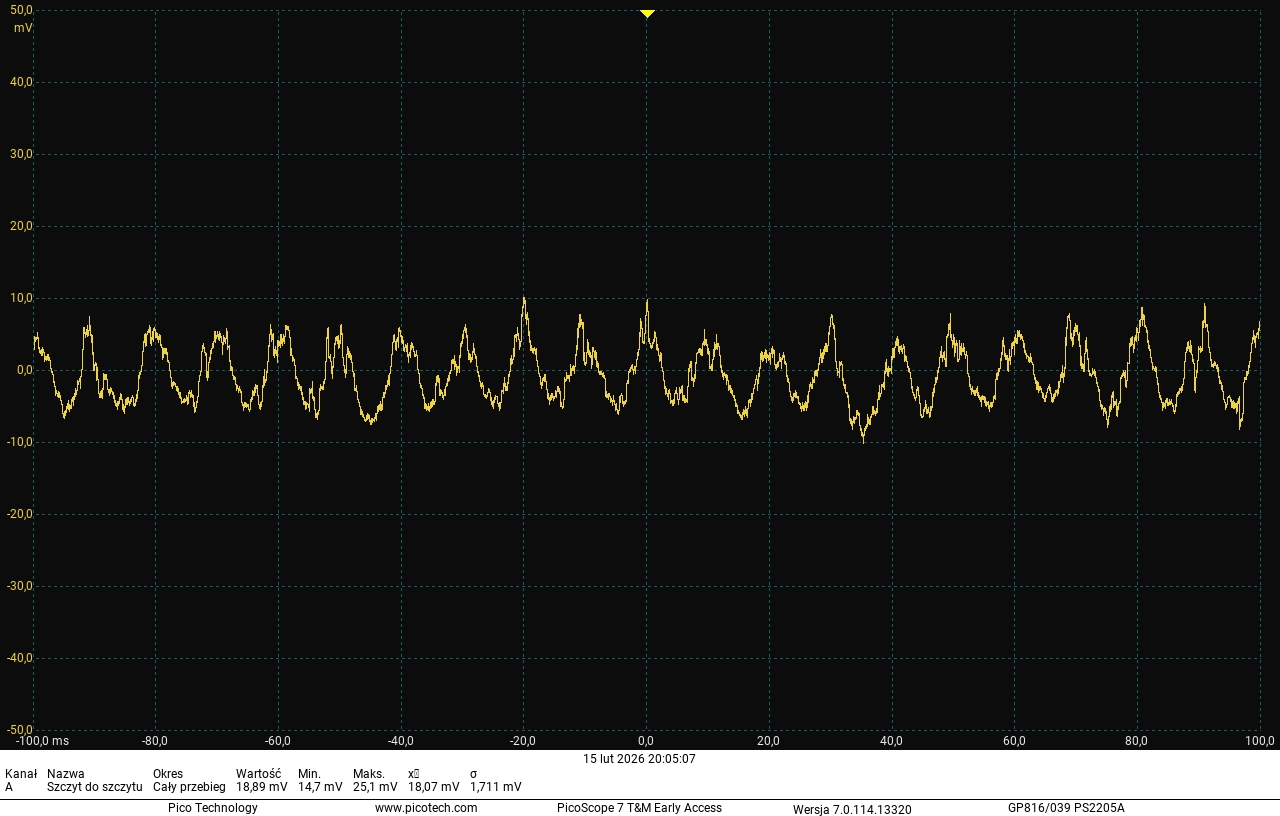
Task: Click the -100,0 ms time axis label
Action: pyautogui.click(x=42, y=741)
